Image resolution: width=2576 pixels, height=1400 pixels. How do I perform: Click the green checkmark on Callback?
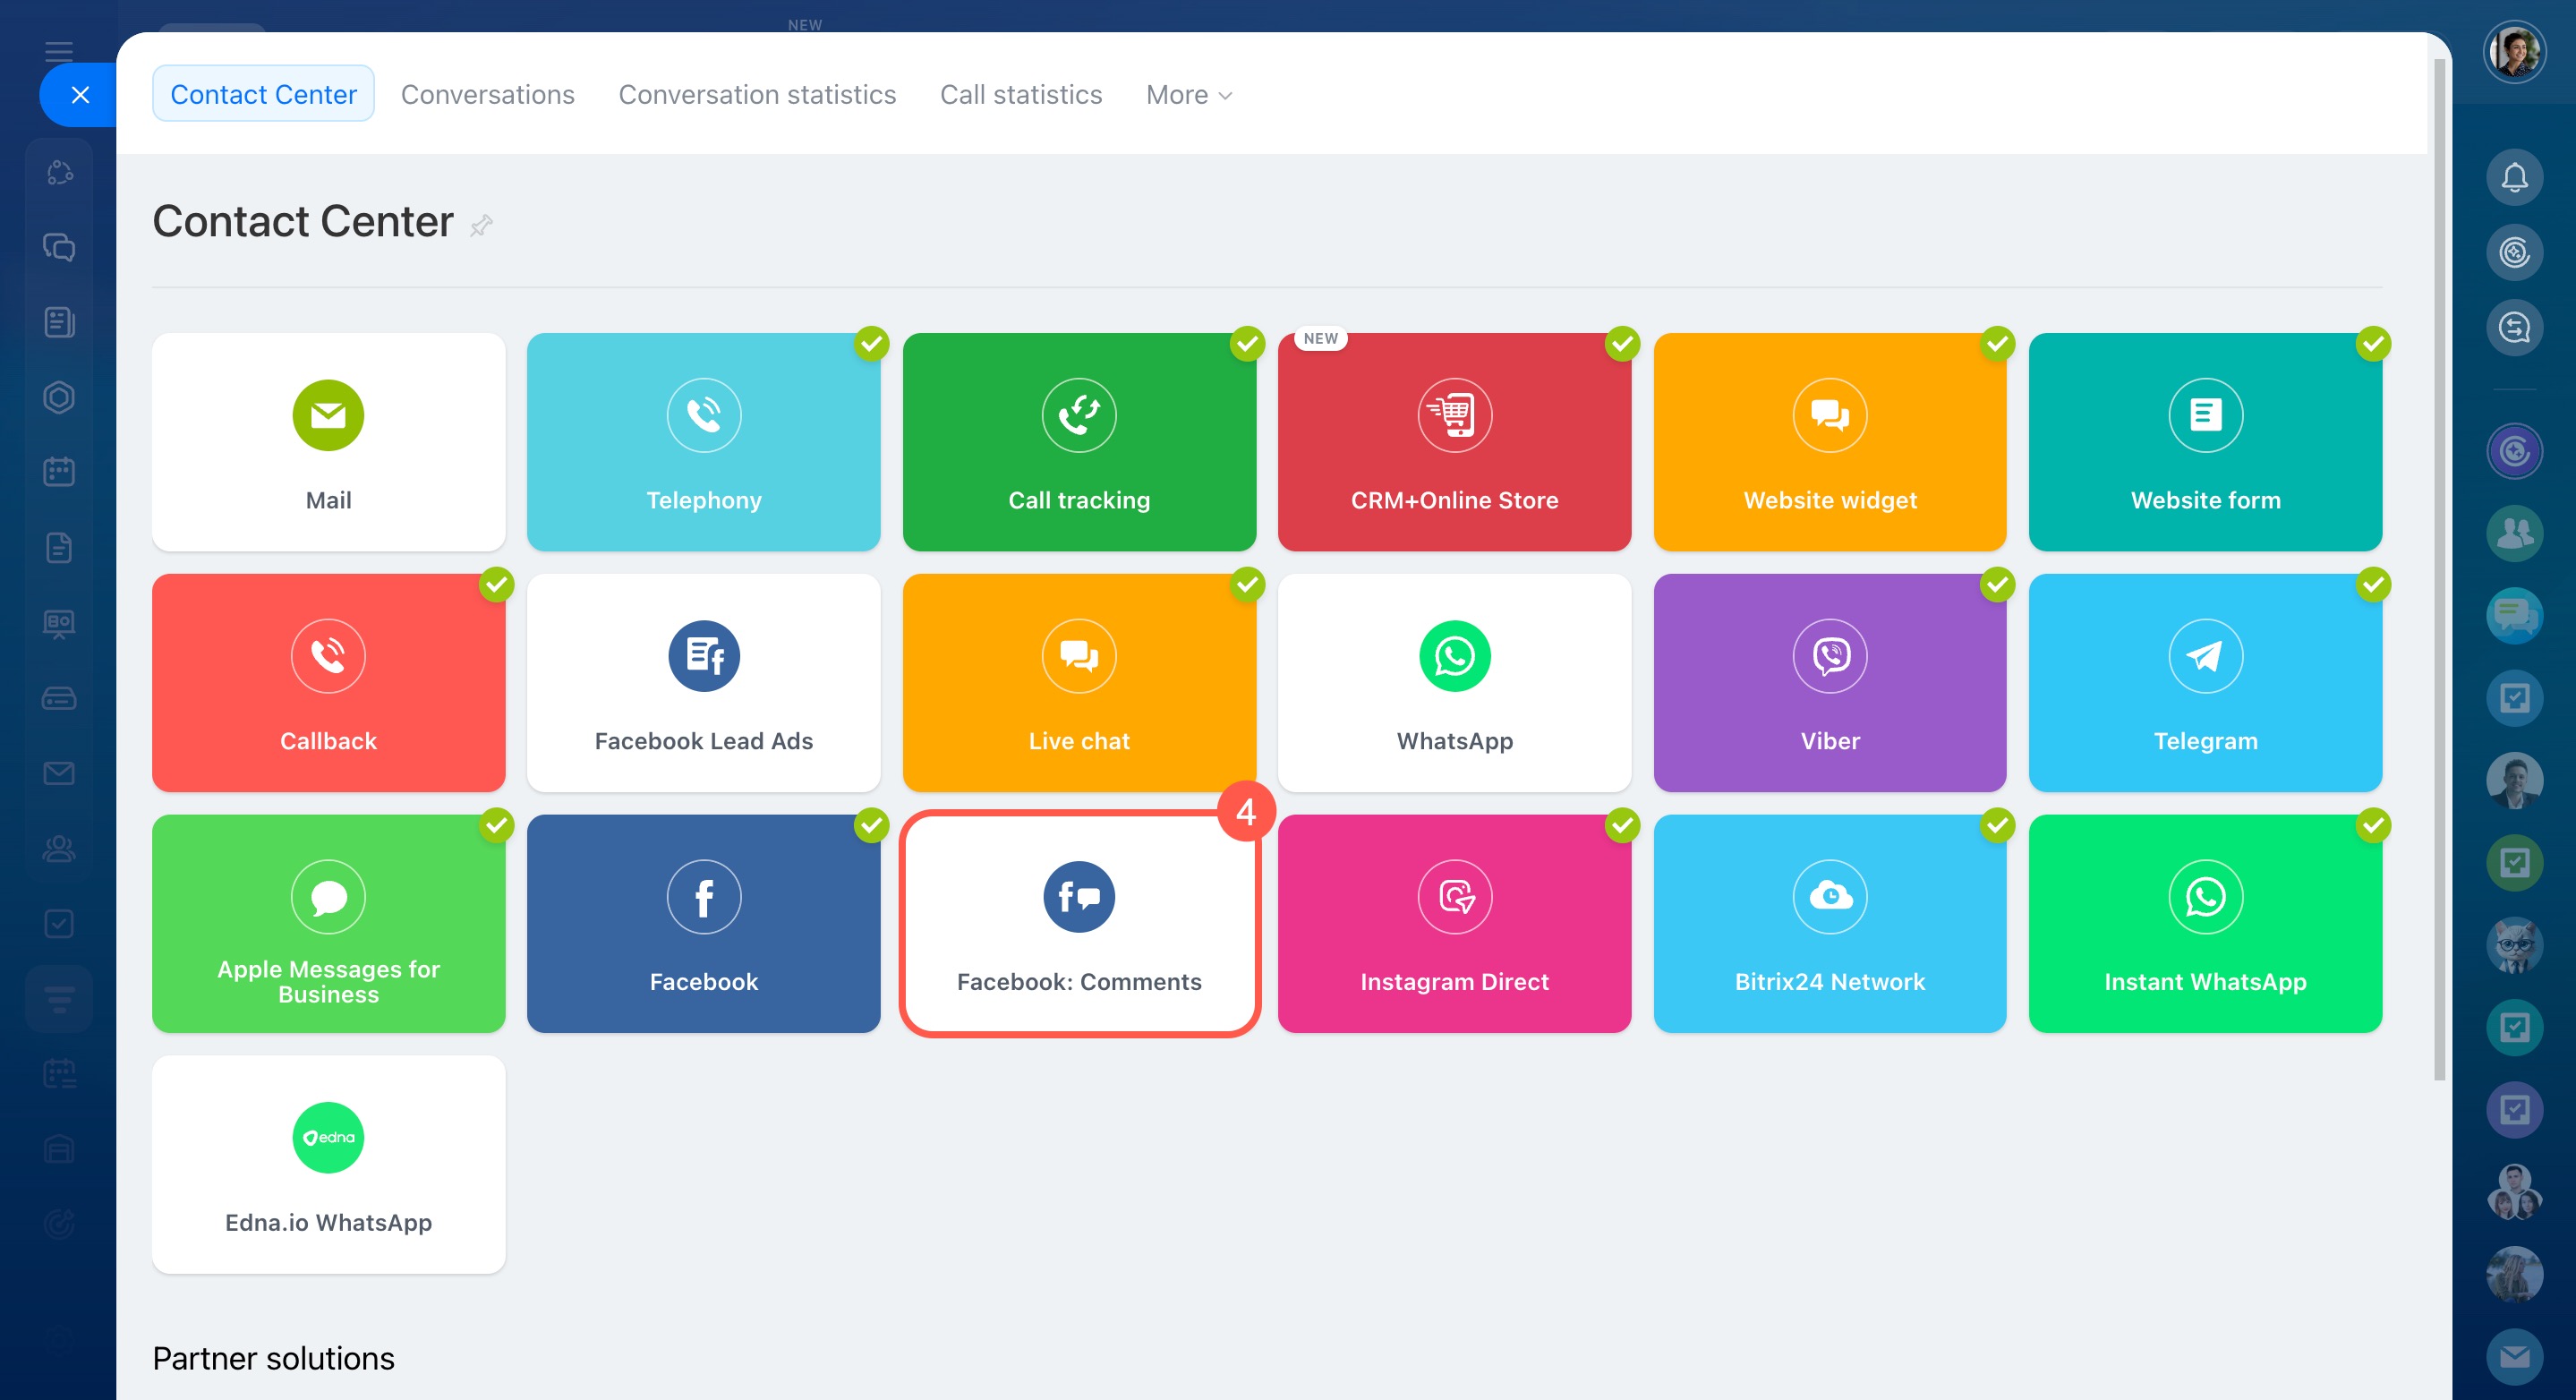click(496, 585)
